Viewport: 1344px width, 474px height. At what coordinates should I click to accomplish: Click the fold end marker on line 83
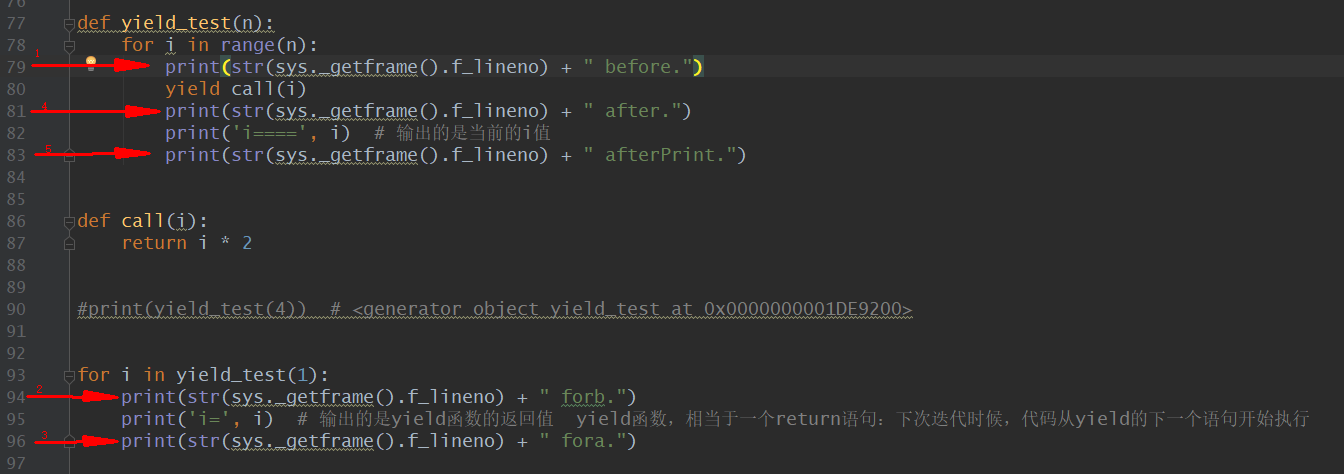click(x=69, y=155)
